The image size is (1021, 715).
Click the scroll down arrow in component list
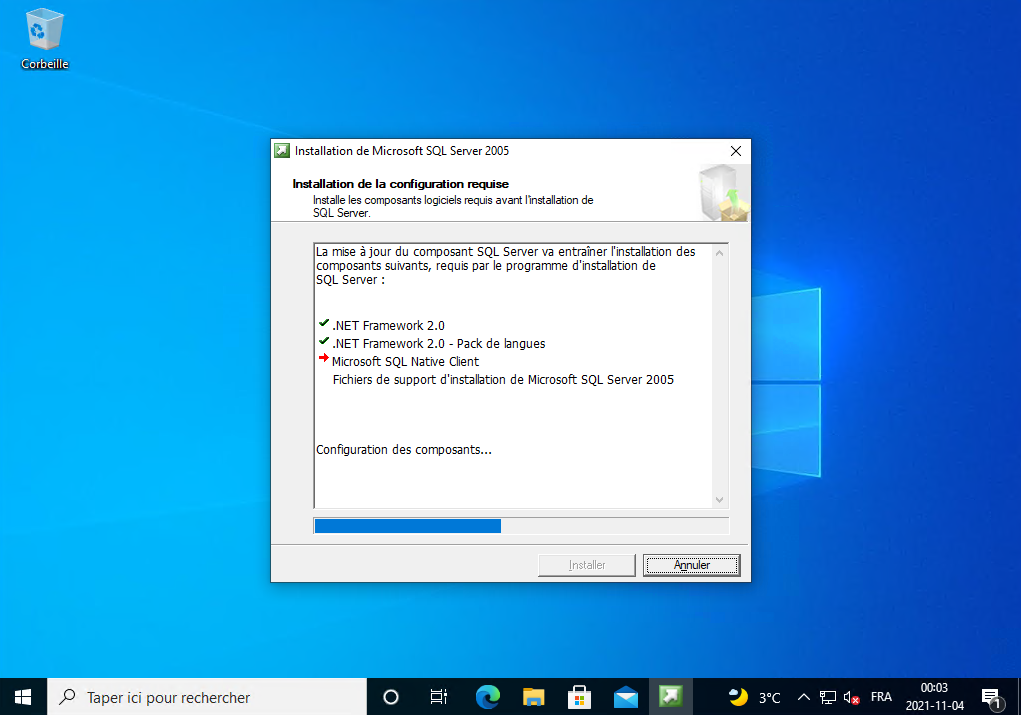pyautogui.click(x=719, y=499)
